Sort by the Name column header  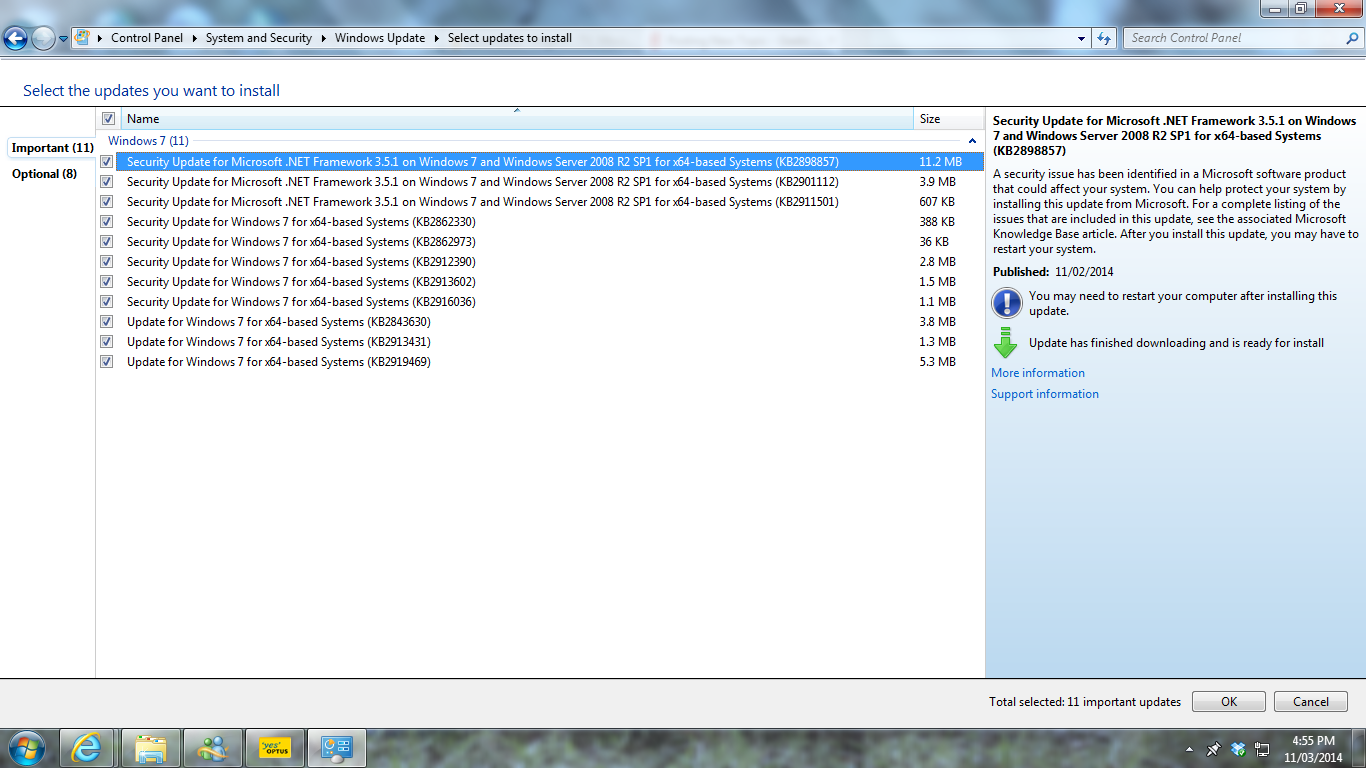coord(518,119)
